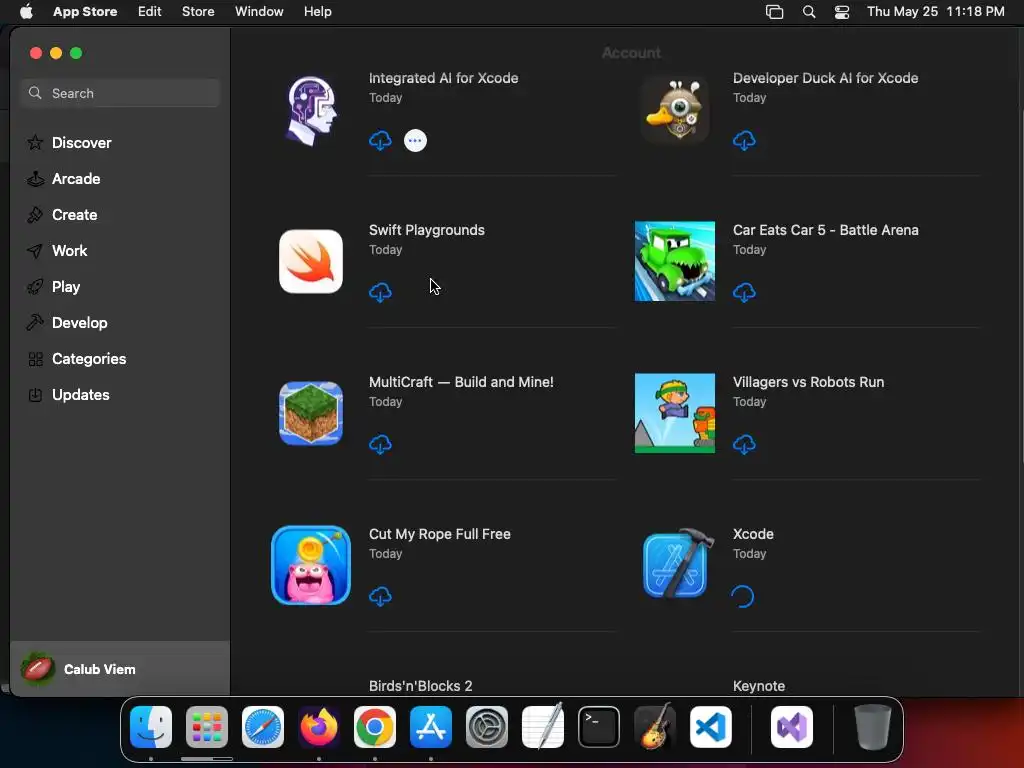Open Car Eats Car 5 app icon

click(675, 261)
